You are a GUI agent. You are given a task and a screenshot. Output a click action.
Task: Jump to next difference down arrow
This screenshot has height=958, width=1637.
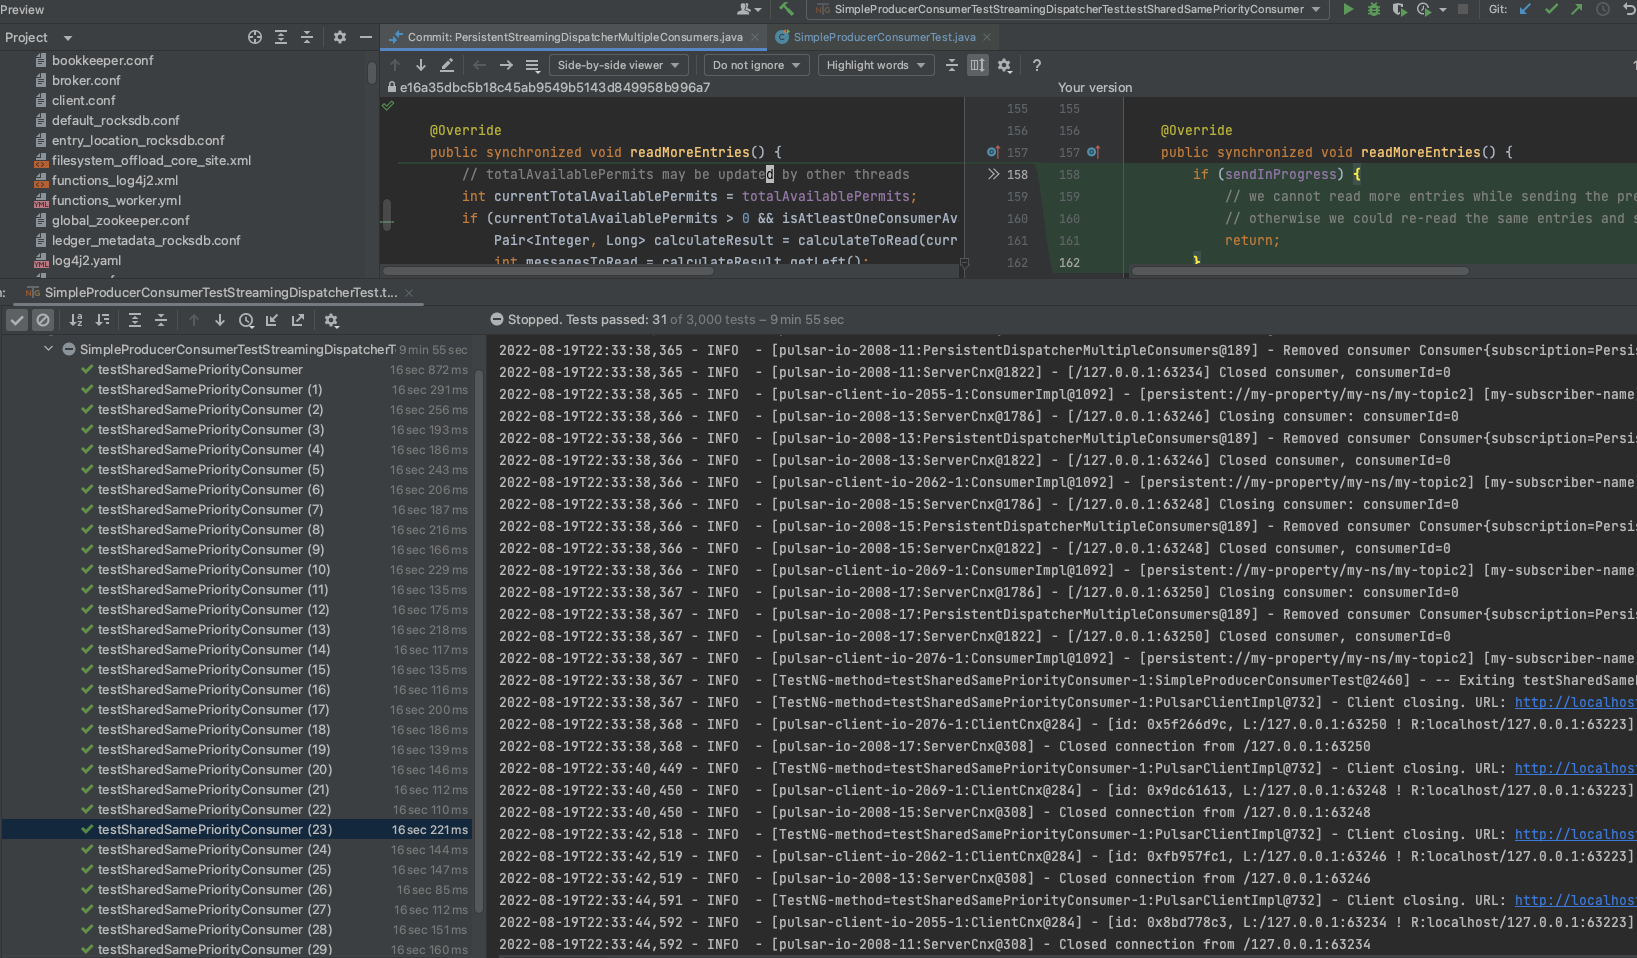coord(421,65)
